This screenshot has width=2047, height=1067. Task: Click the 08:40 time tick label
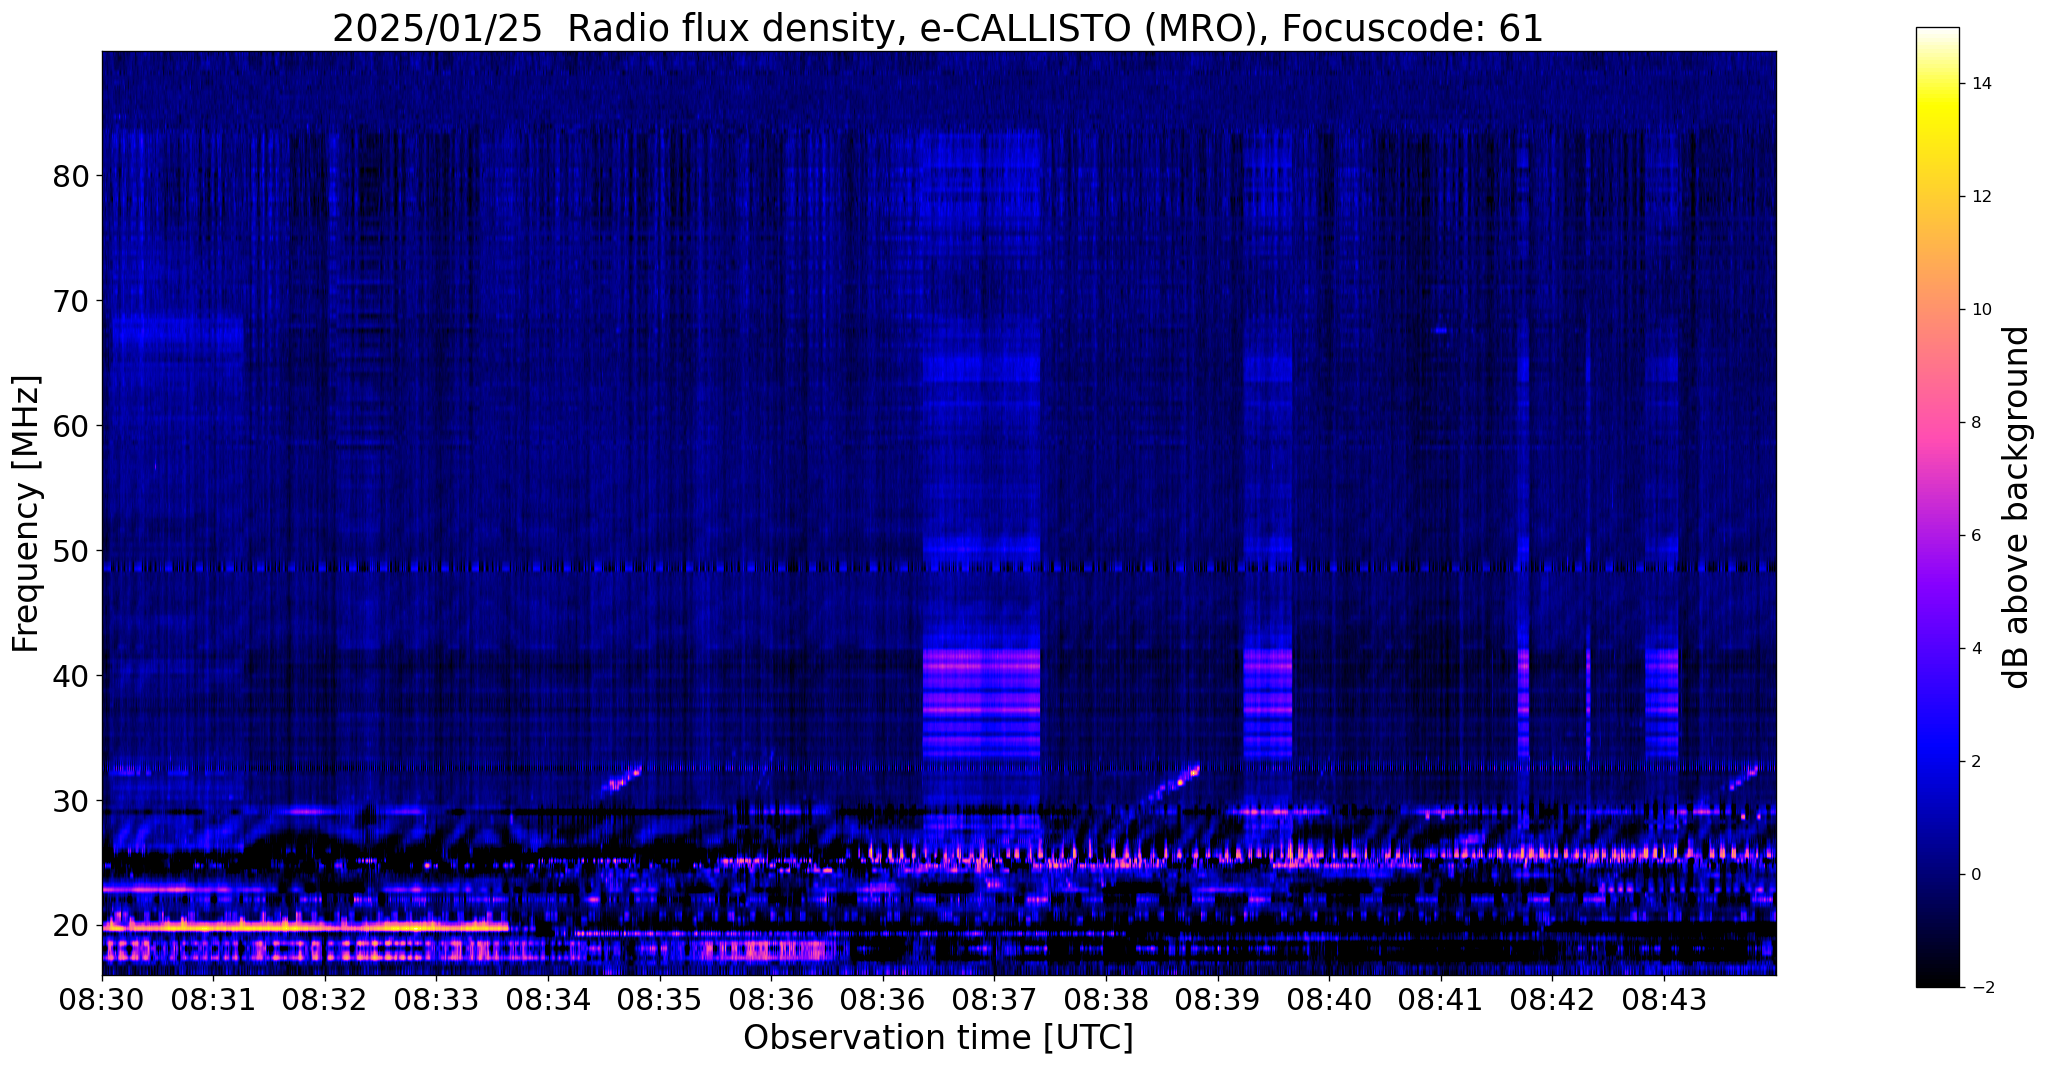[1329, 1000]
